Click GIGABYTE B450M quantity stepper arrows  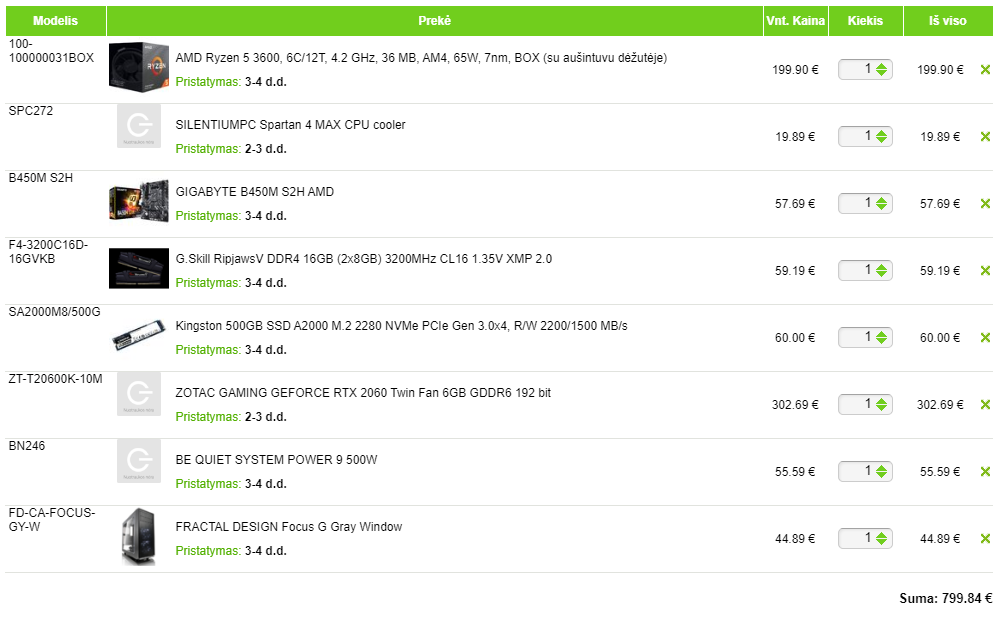tap(882, 204)
